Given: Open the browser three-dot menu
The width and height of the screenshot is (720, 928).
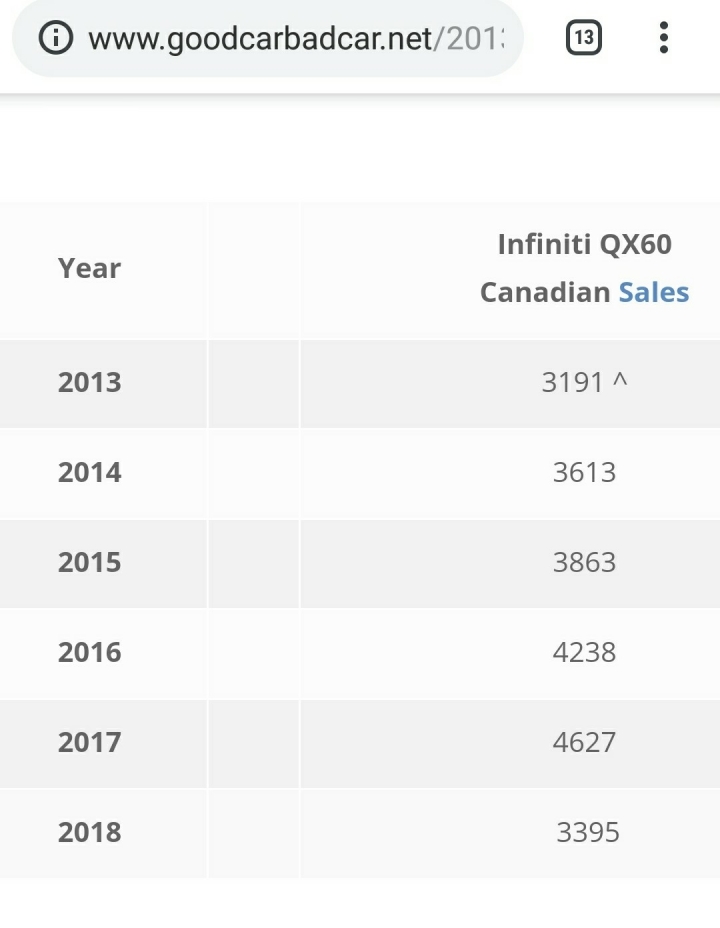Looking at the screenshot, I should pos(663,39).
